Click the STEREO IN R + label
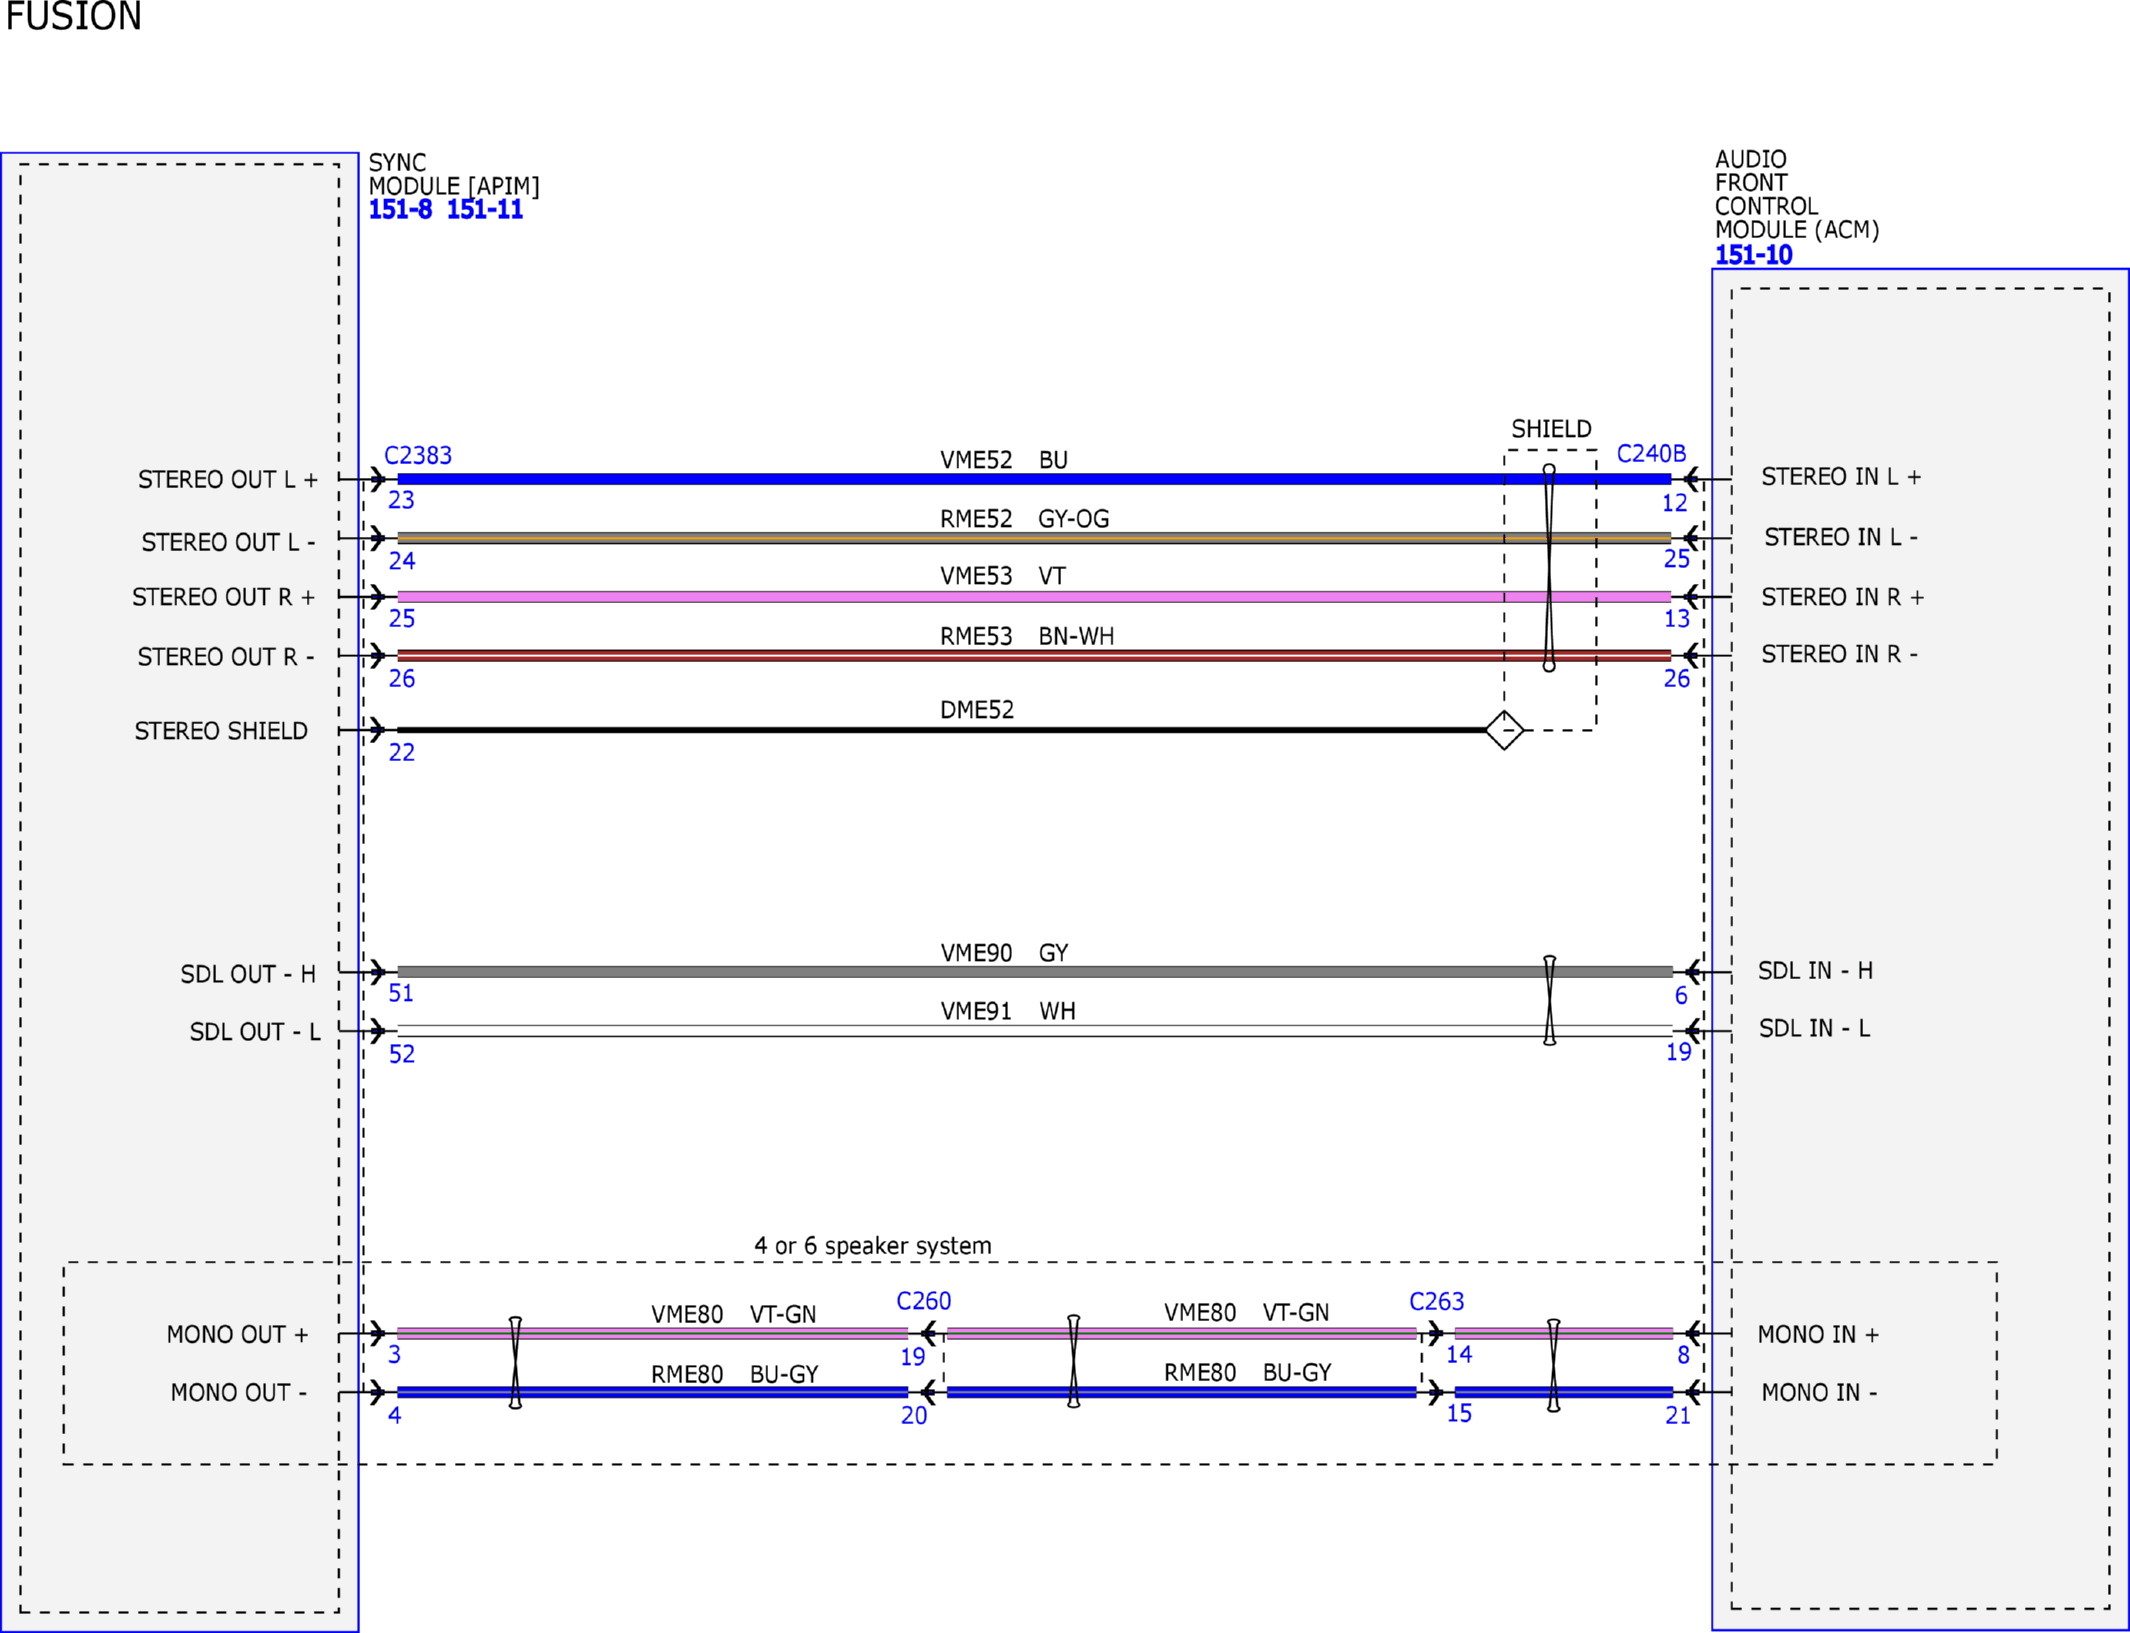Viewport: 2130px width, 1633px height. pos(1842,597)
